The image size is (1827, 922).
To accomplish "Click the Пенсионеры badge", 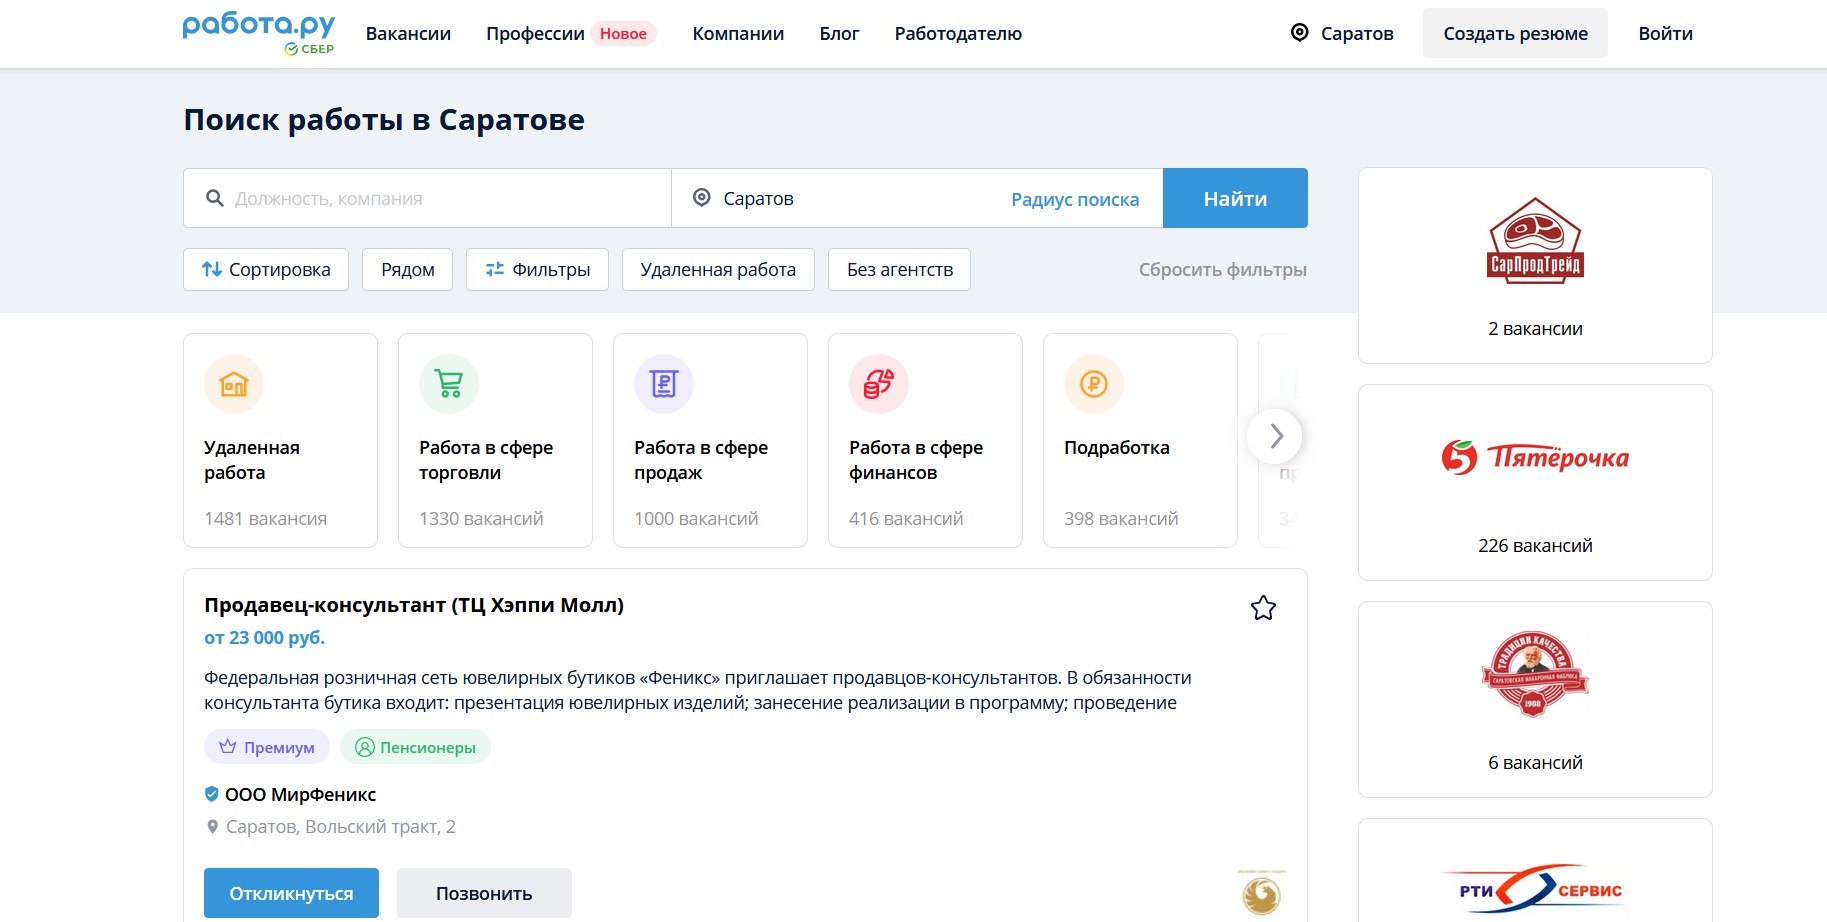I will [x=415, y=747].
